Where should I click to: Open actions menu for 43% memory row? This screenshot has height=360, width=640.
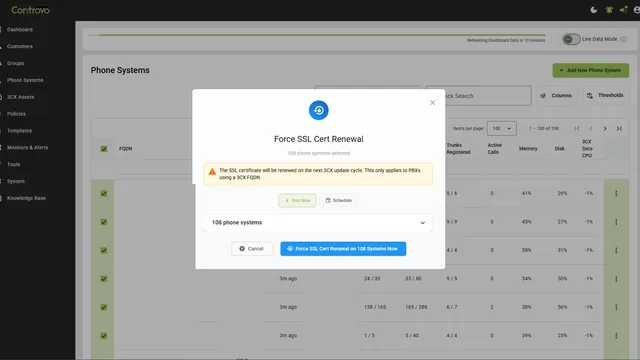(x=616, y=222)
